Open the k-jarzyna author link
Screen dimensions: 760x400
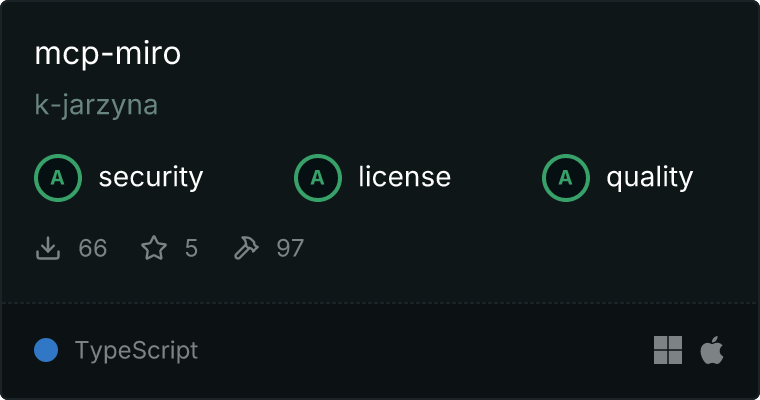coord(96,105)
